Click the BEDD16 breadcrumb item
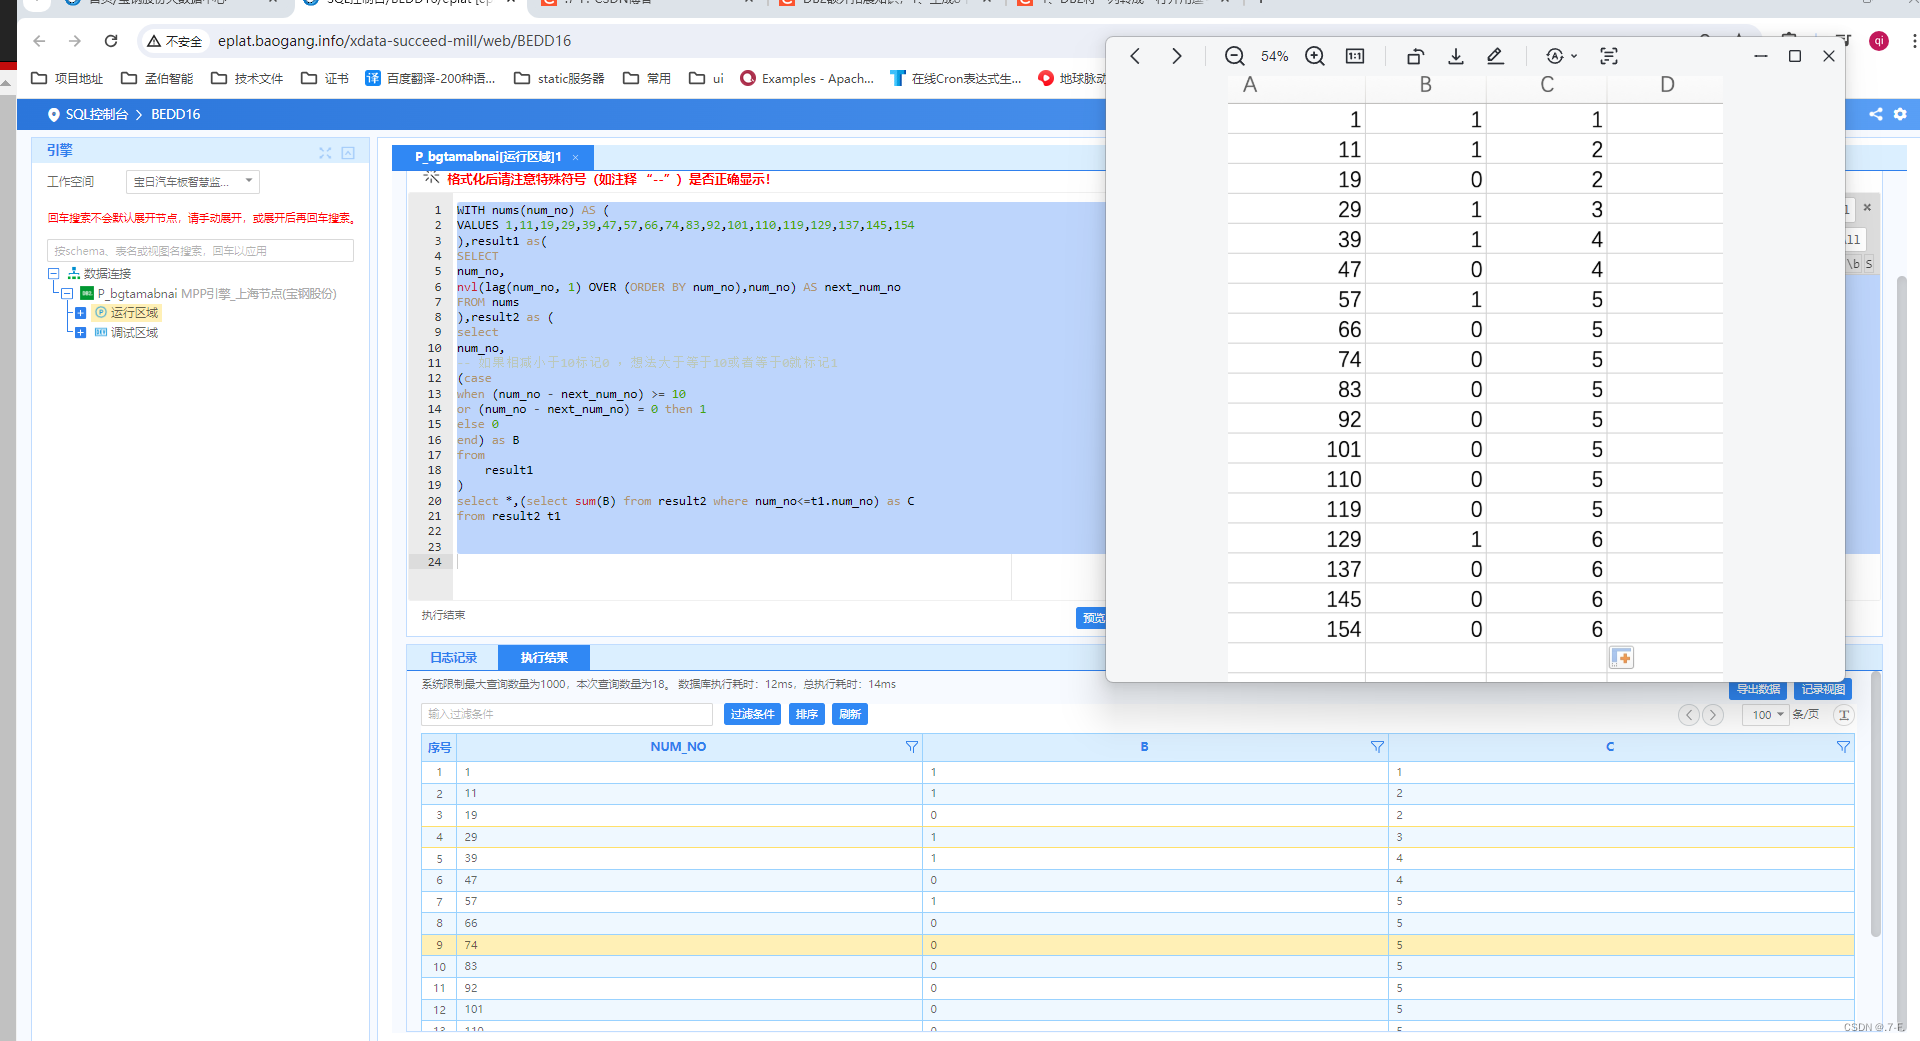 (176, 114)
